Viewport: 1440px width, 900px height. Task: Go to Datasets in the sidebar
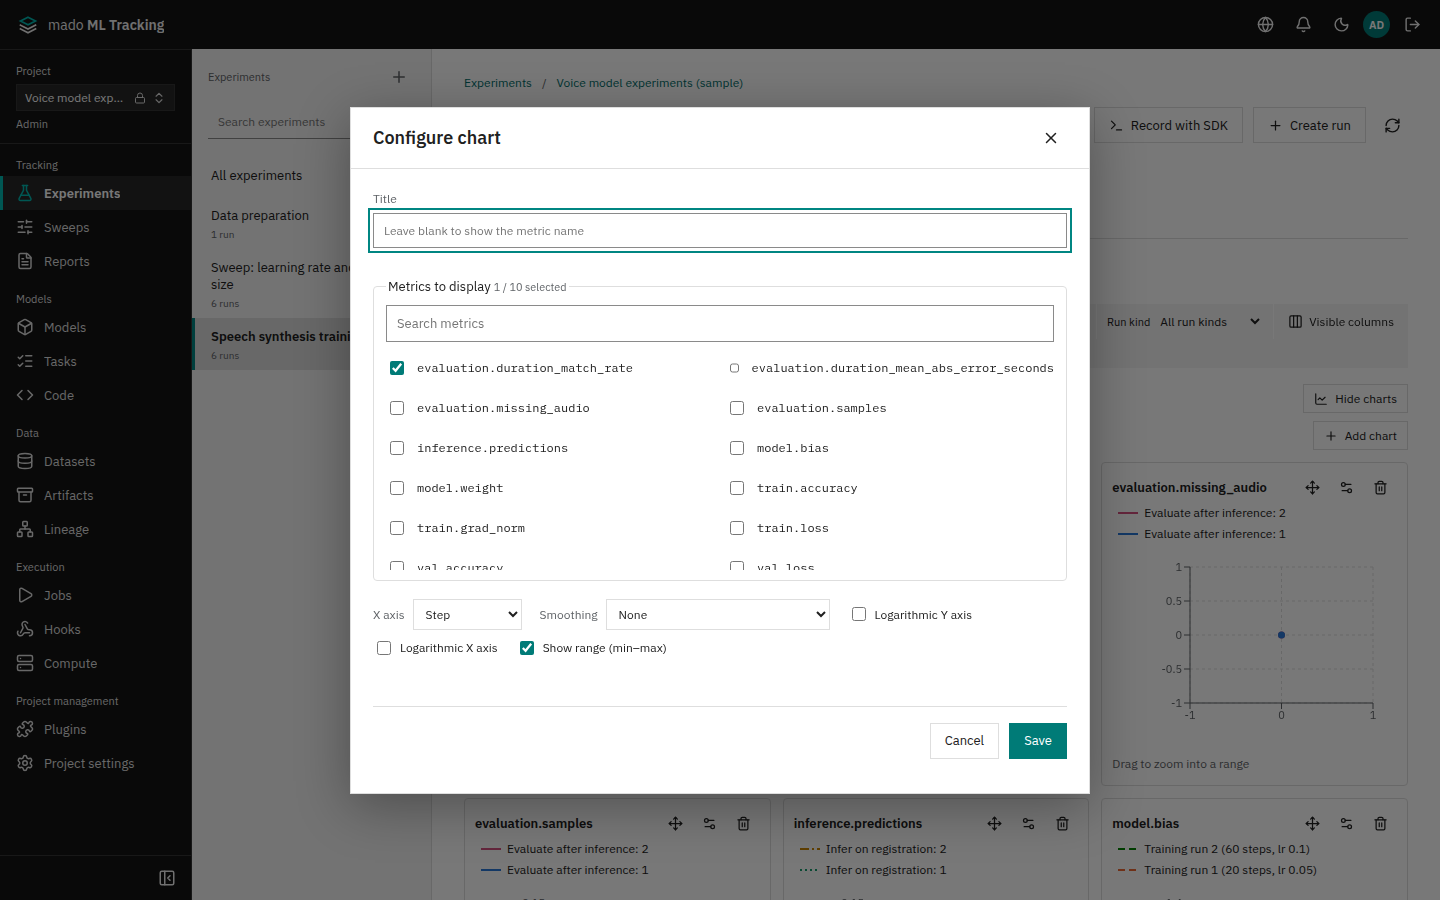[x=96, y=462]
